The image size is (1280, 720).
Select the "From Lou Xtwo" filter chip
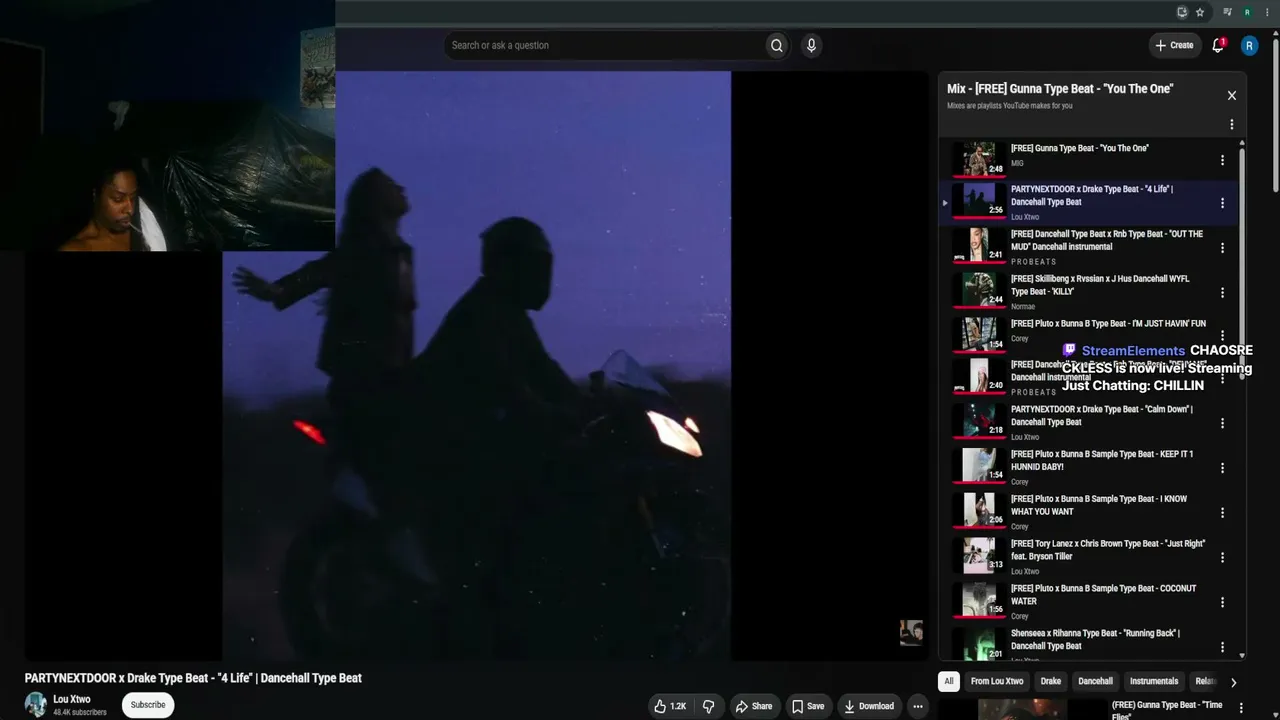point(997,681)
